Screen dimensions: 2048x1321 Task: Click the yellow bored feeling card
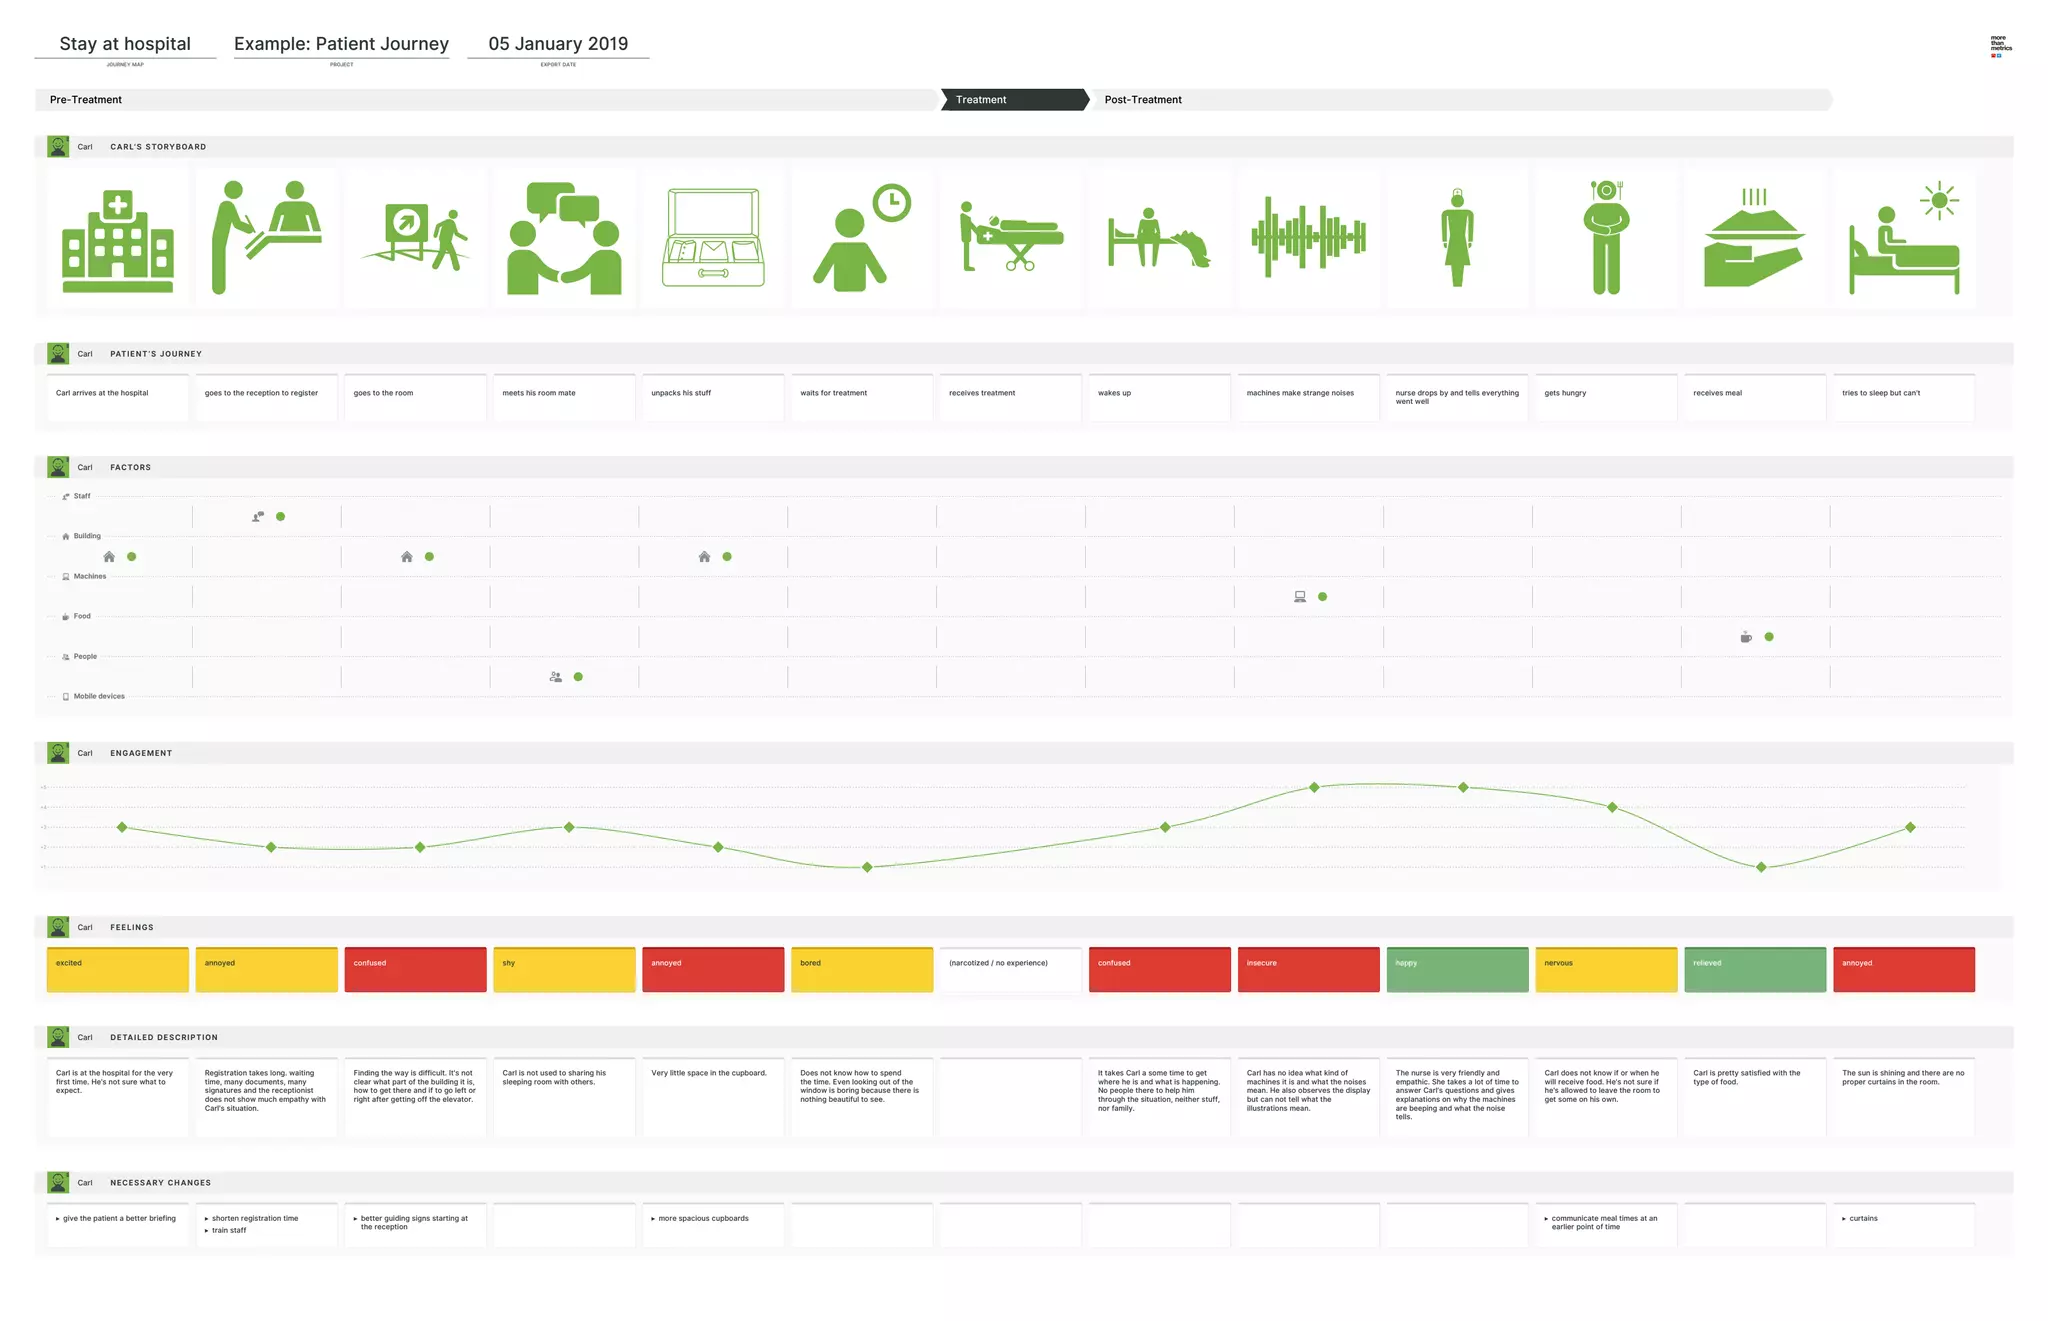coord(862,969)
